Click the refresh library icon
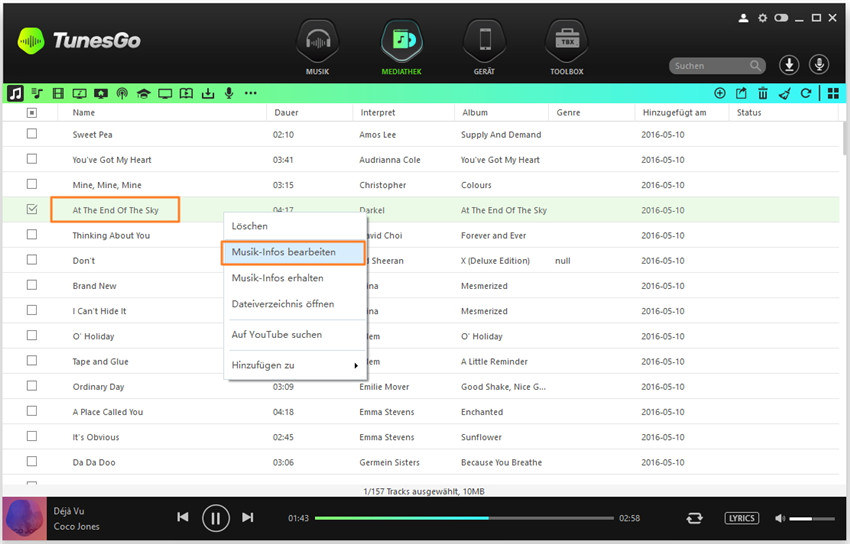The image size is (850, 544). point(806,93)
